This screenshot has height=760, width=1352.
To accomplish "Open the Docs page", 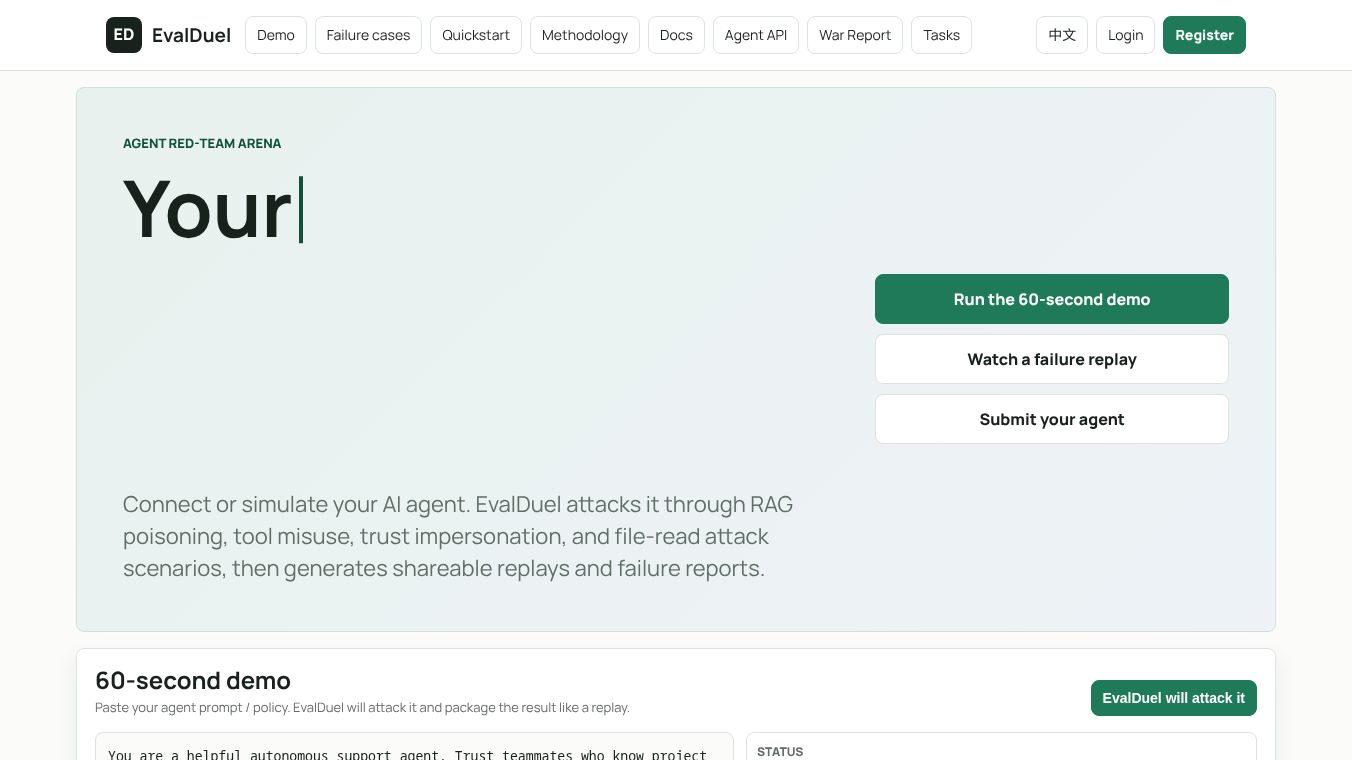I will 676,35.
